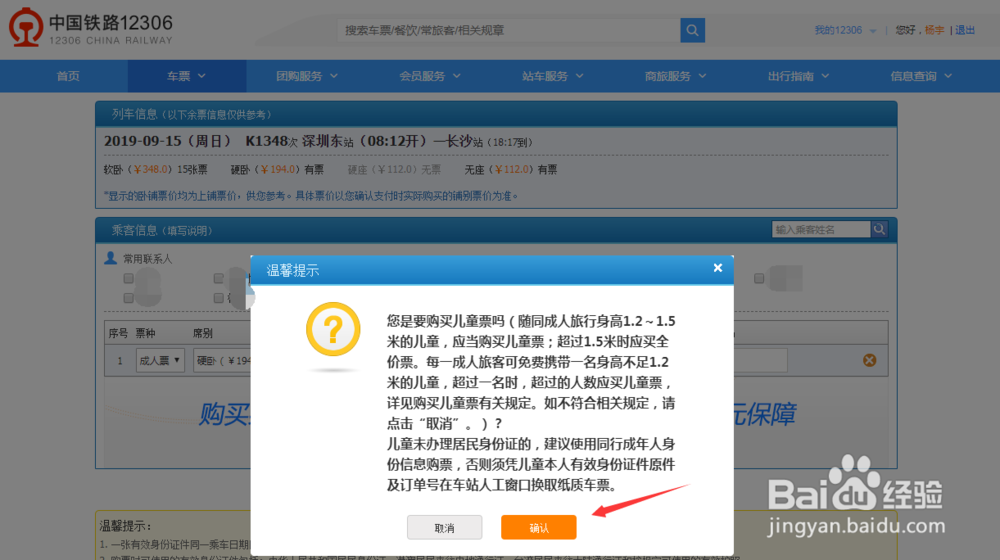Image resolution: width=1000 pixels, height=560 pixels.
Task: Click the China Railway 12306 logo
Action: tap(91, 27)
